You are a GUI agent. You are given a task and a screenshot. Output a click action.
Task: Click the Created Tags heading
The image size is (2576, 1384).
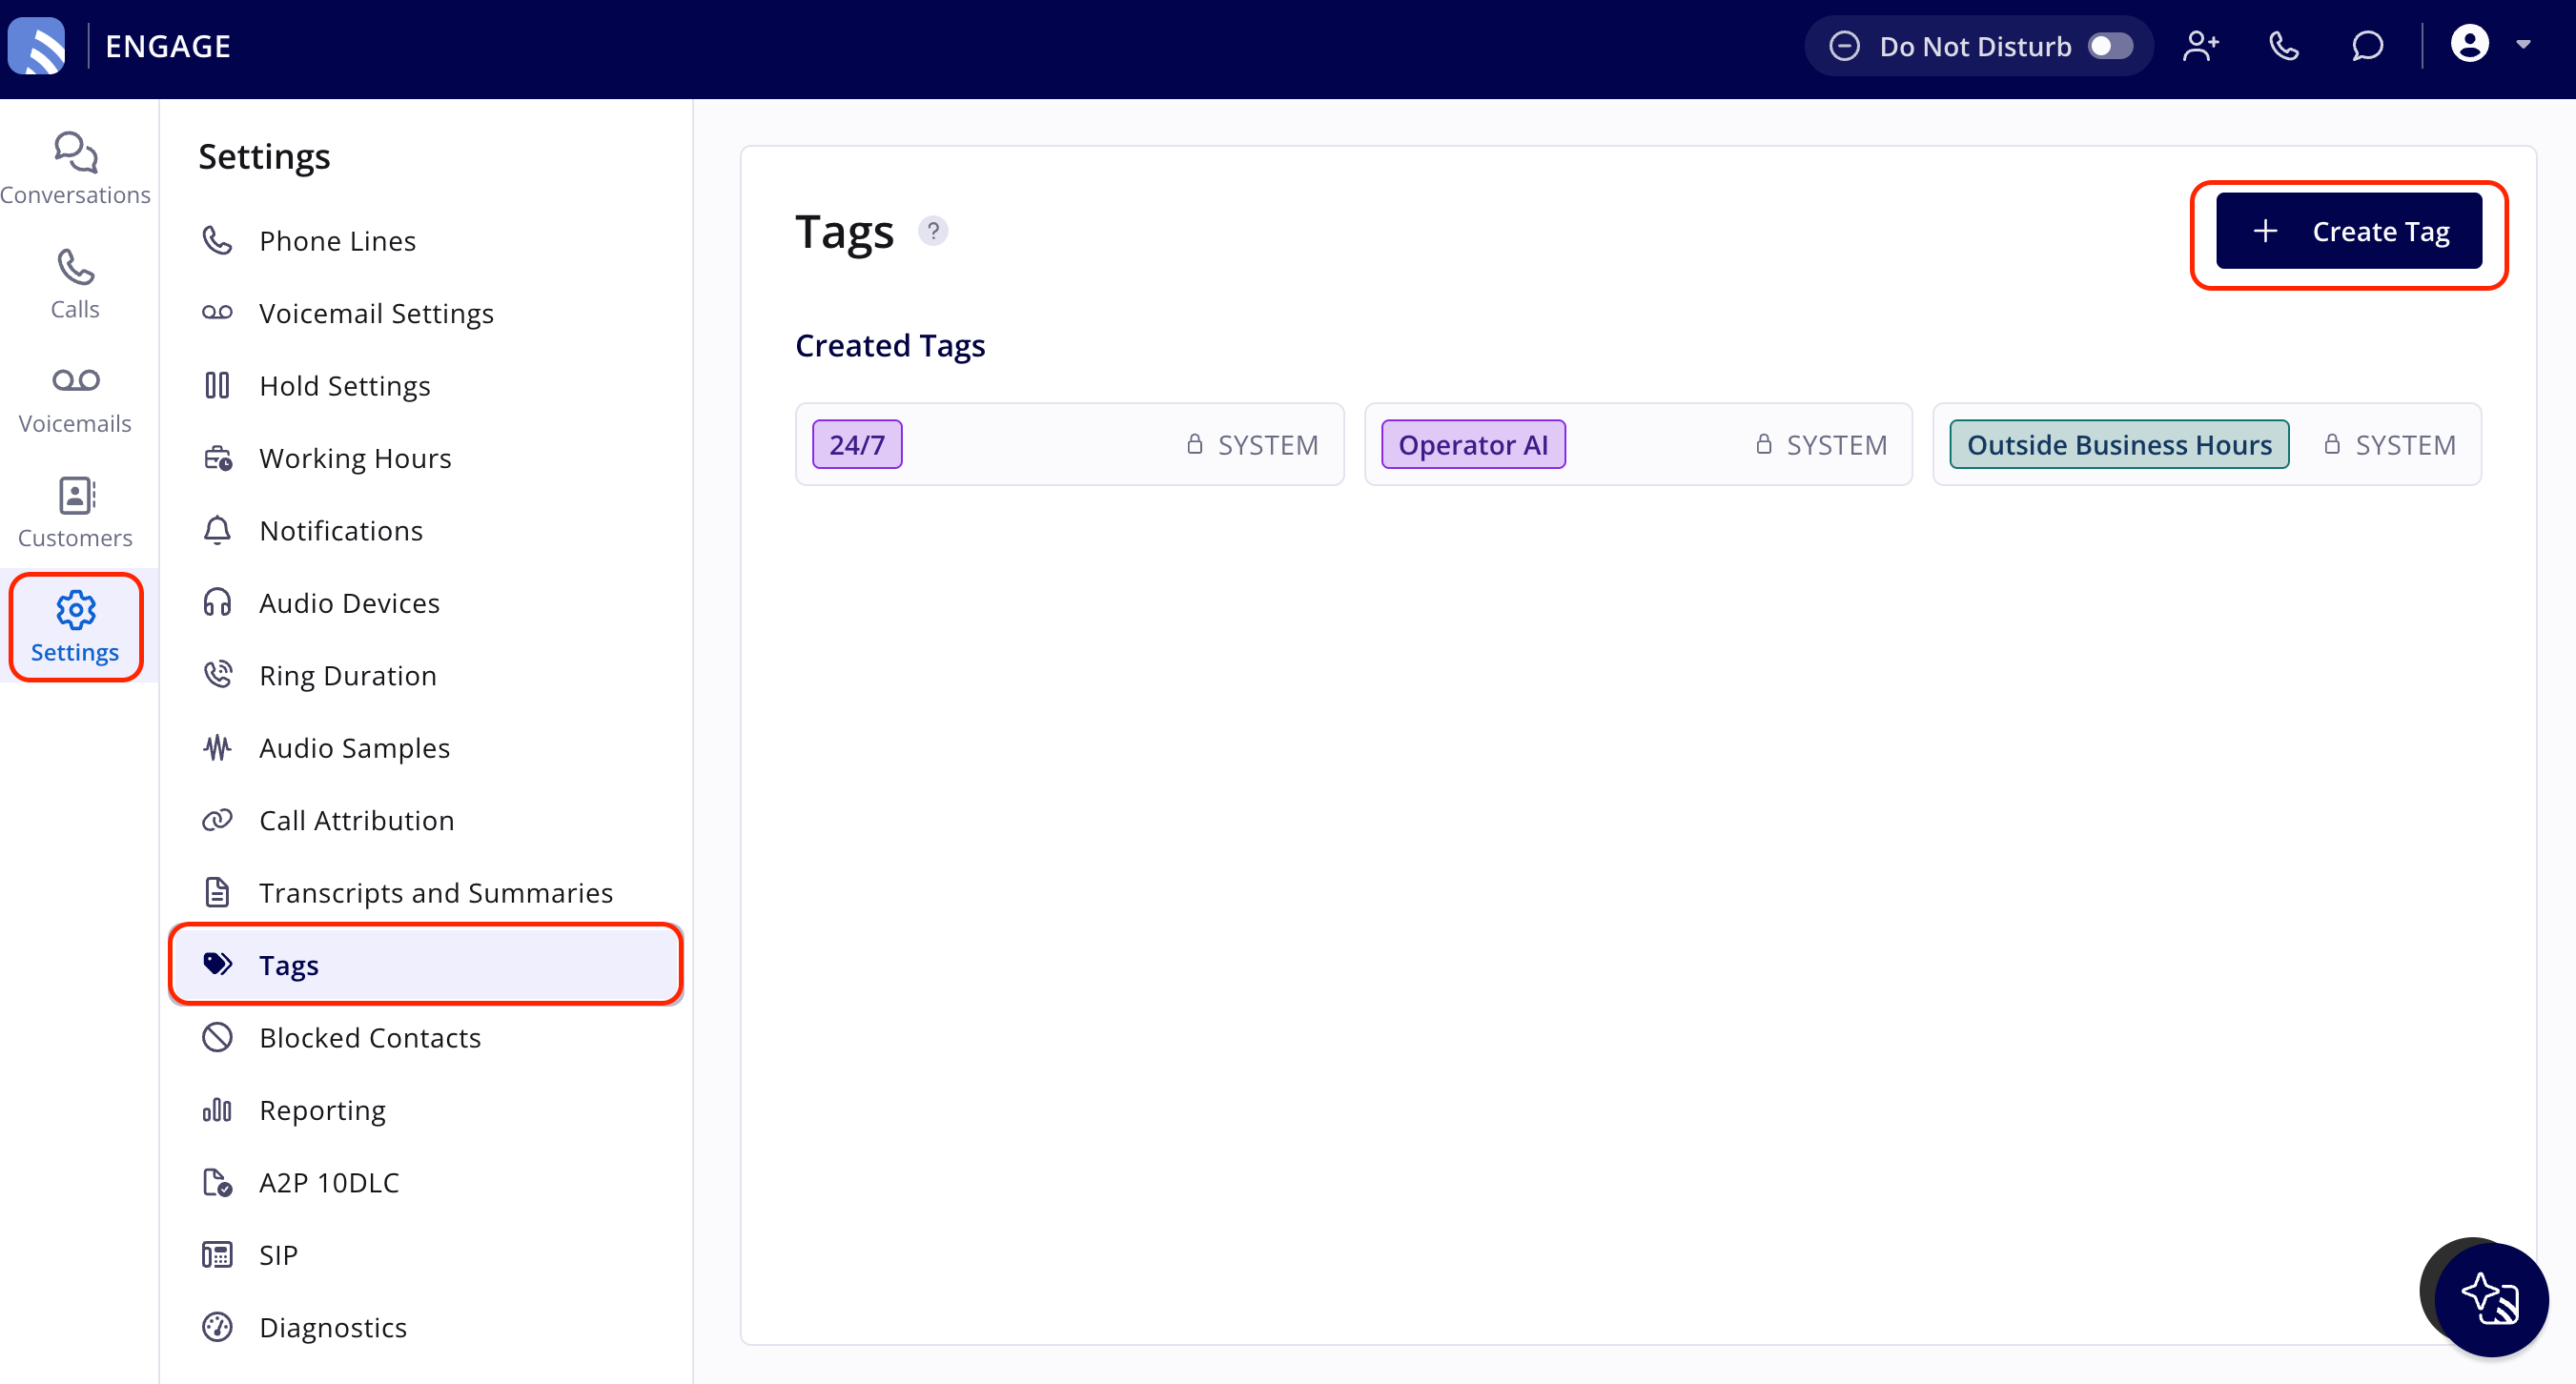click(890, 345)
